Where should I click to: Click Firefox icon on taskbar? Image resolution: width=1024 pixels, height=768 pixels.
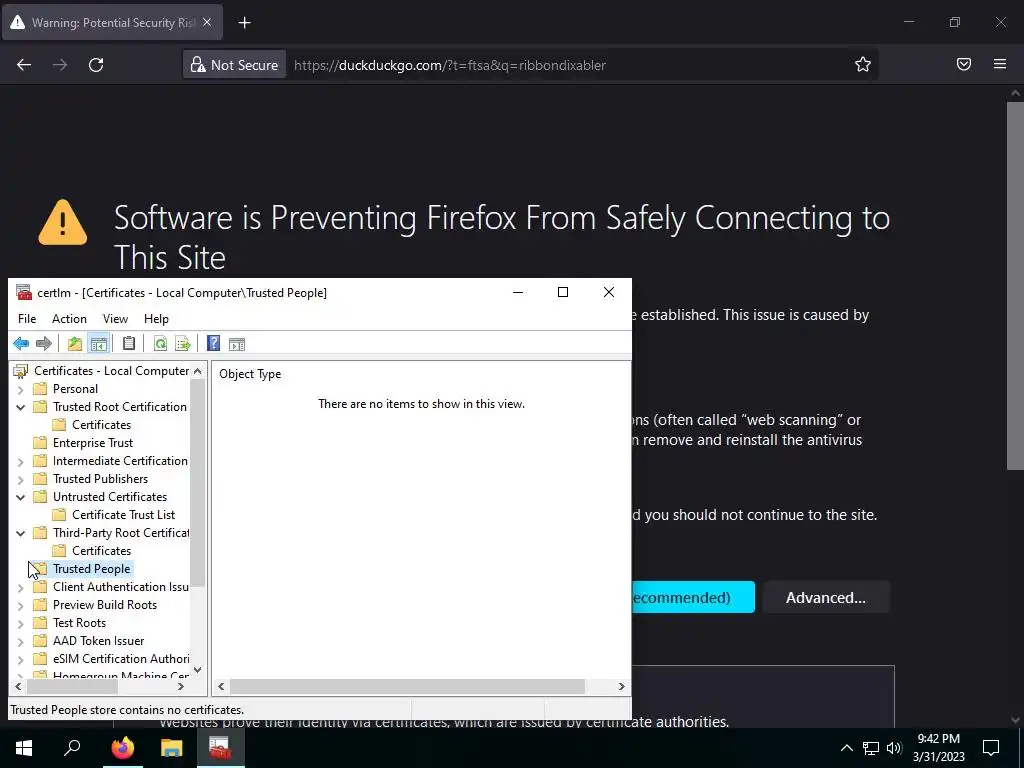[x=122, y=748]
